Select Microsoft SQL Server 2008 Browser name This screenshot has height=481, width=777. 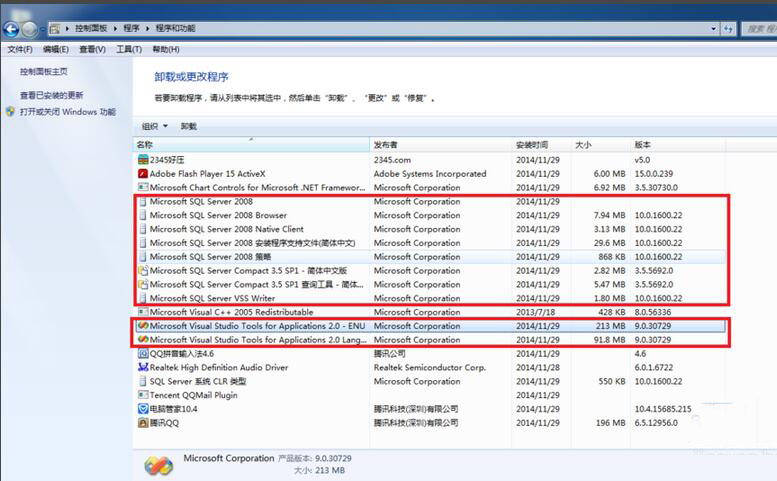pyautogui.click(x=218, y=215)
